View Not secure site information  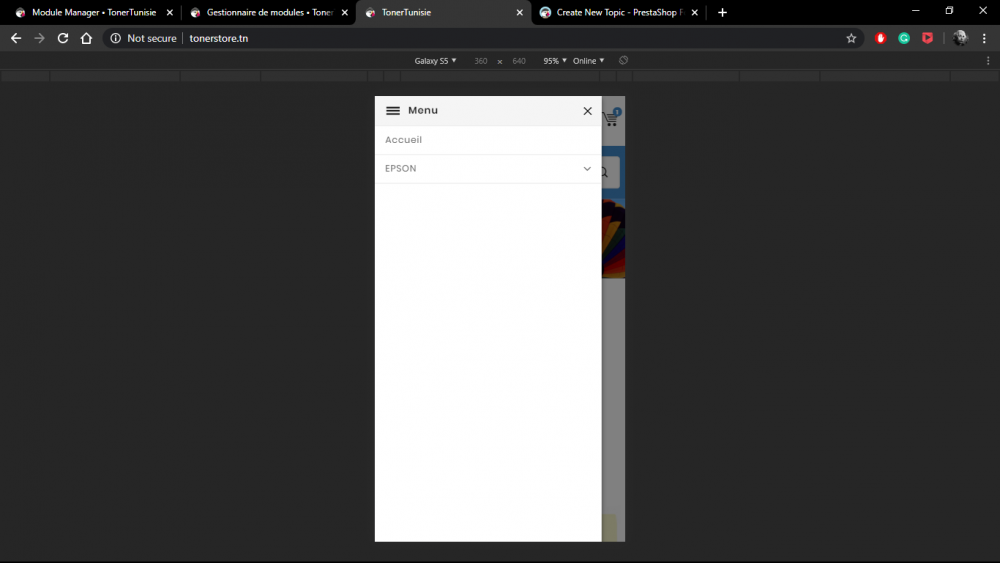click(143, 38)
